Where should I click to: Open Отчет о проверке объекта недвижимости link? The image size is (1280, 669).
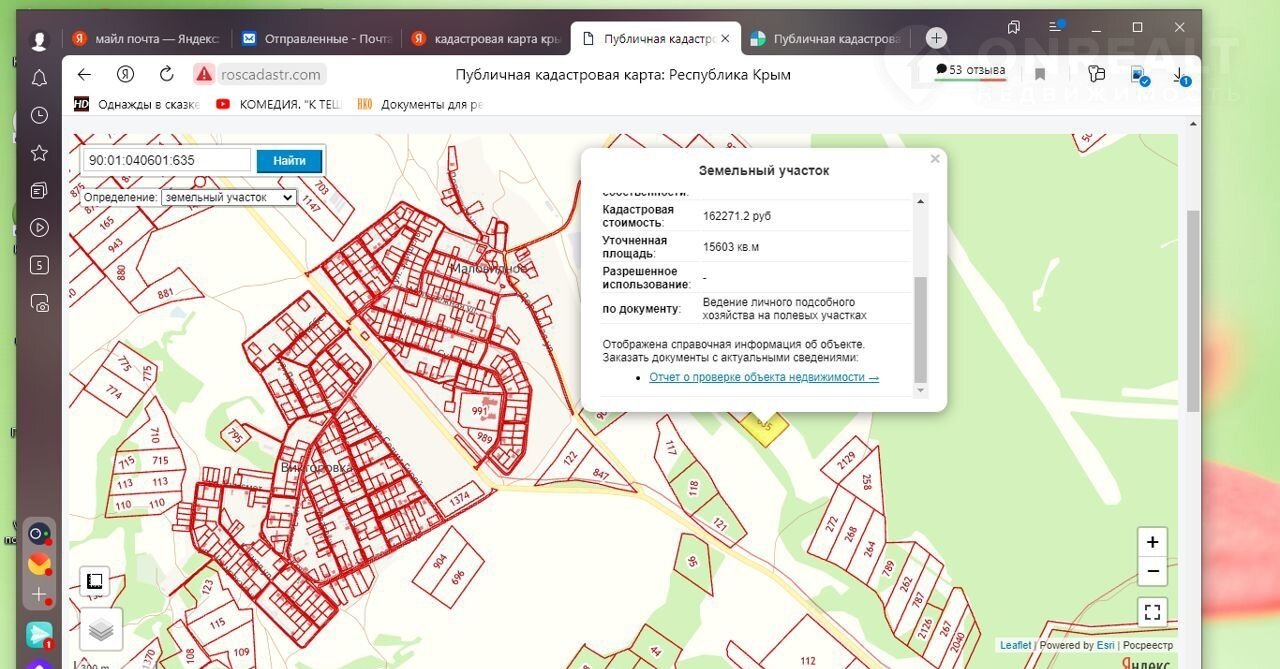(763, 377)
